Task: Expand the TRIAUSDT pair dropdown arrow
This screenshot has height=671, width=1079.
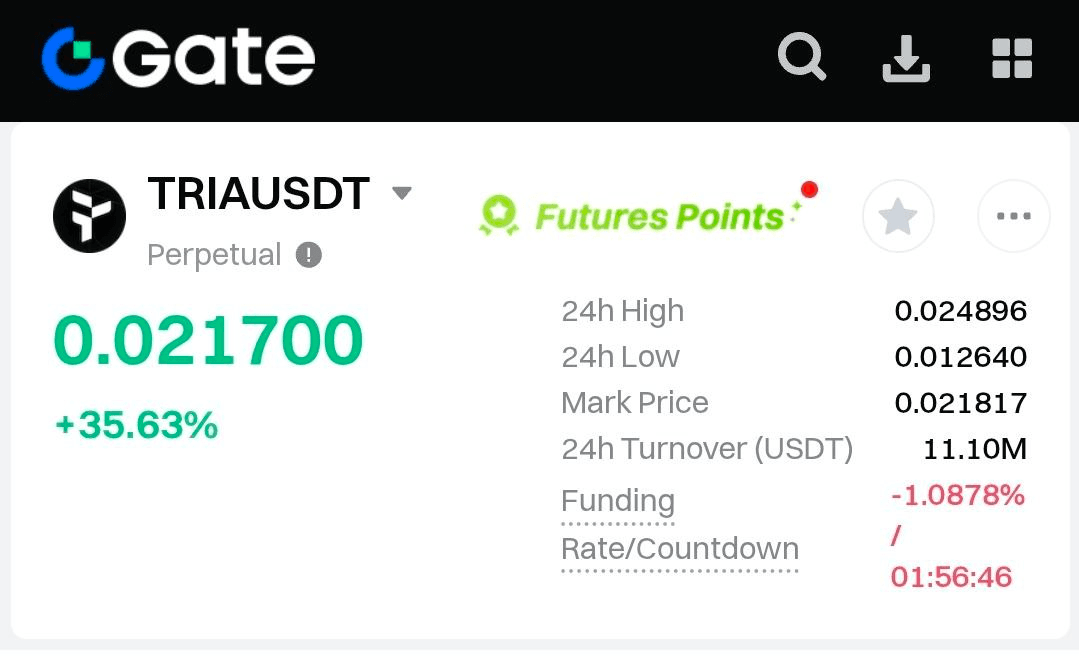Action: coord(402,193)
